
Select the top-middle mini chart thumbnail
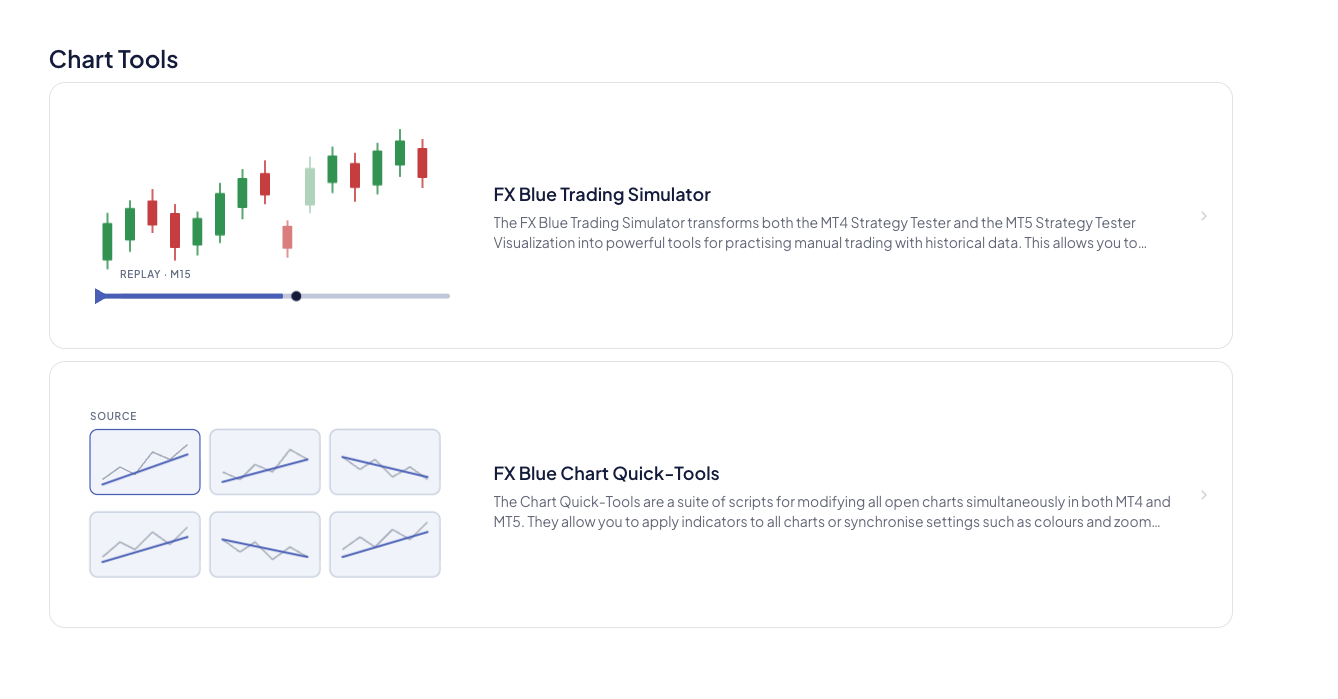coord(265,462)
